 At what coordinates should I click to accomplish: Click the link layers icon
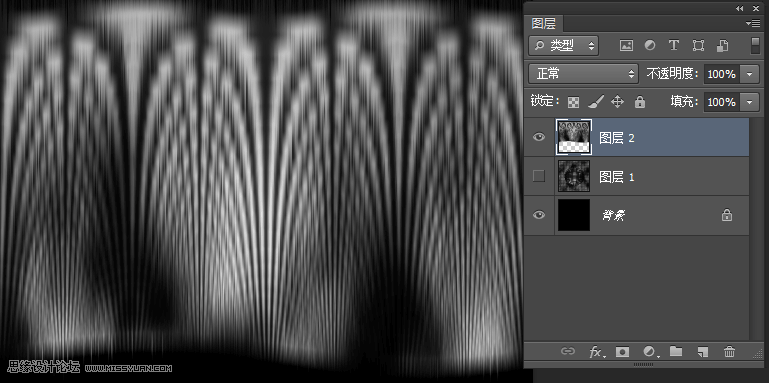pyautogui.click(x=568, y=351)
